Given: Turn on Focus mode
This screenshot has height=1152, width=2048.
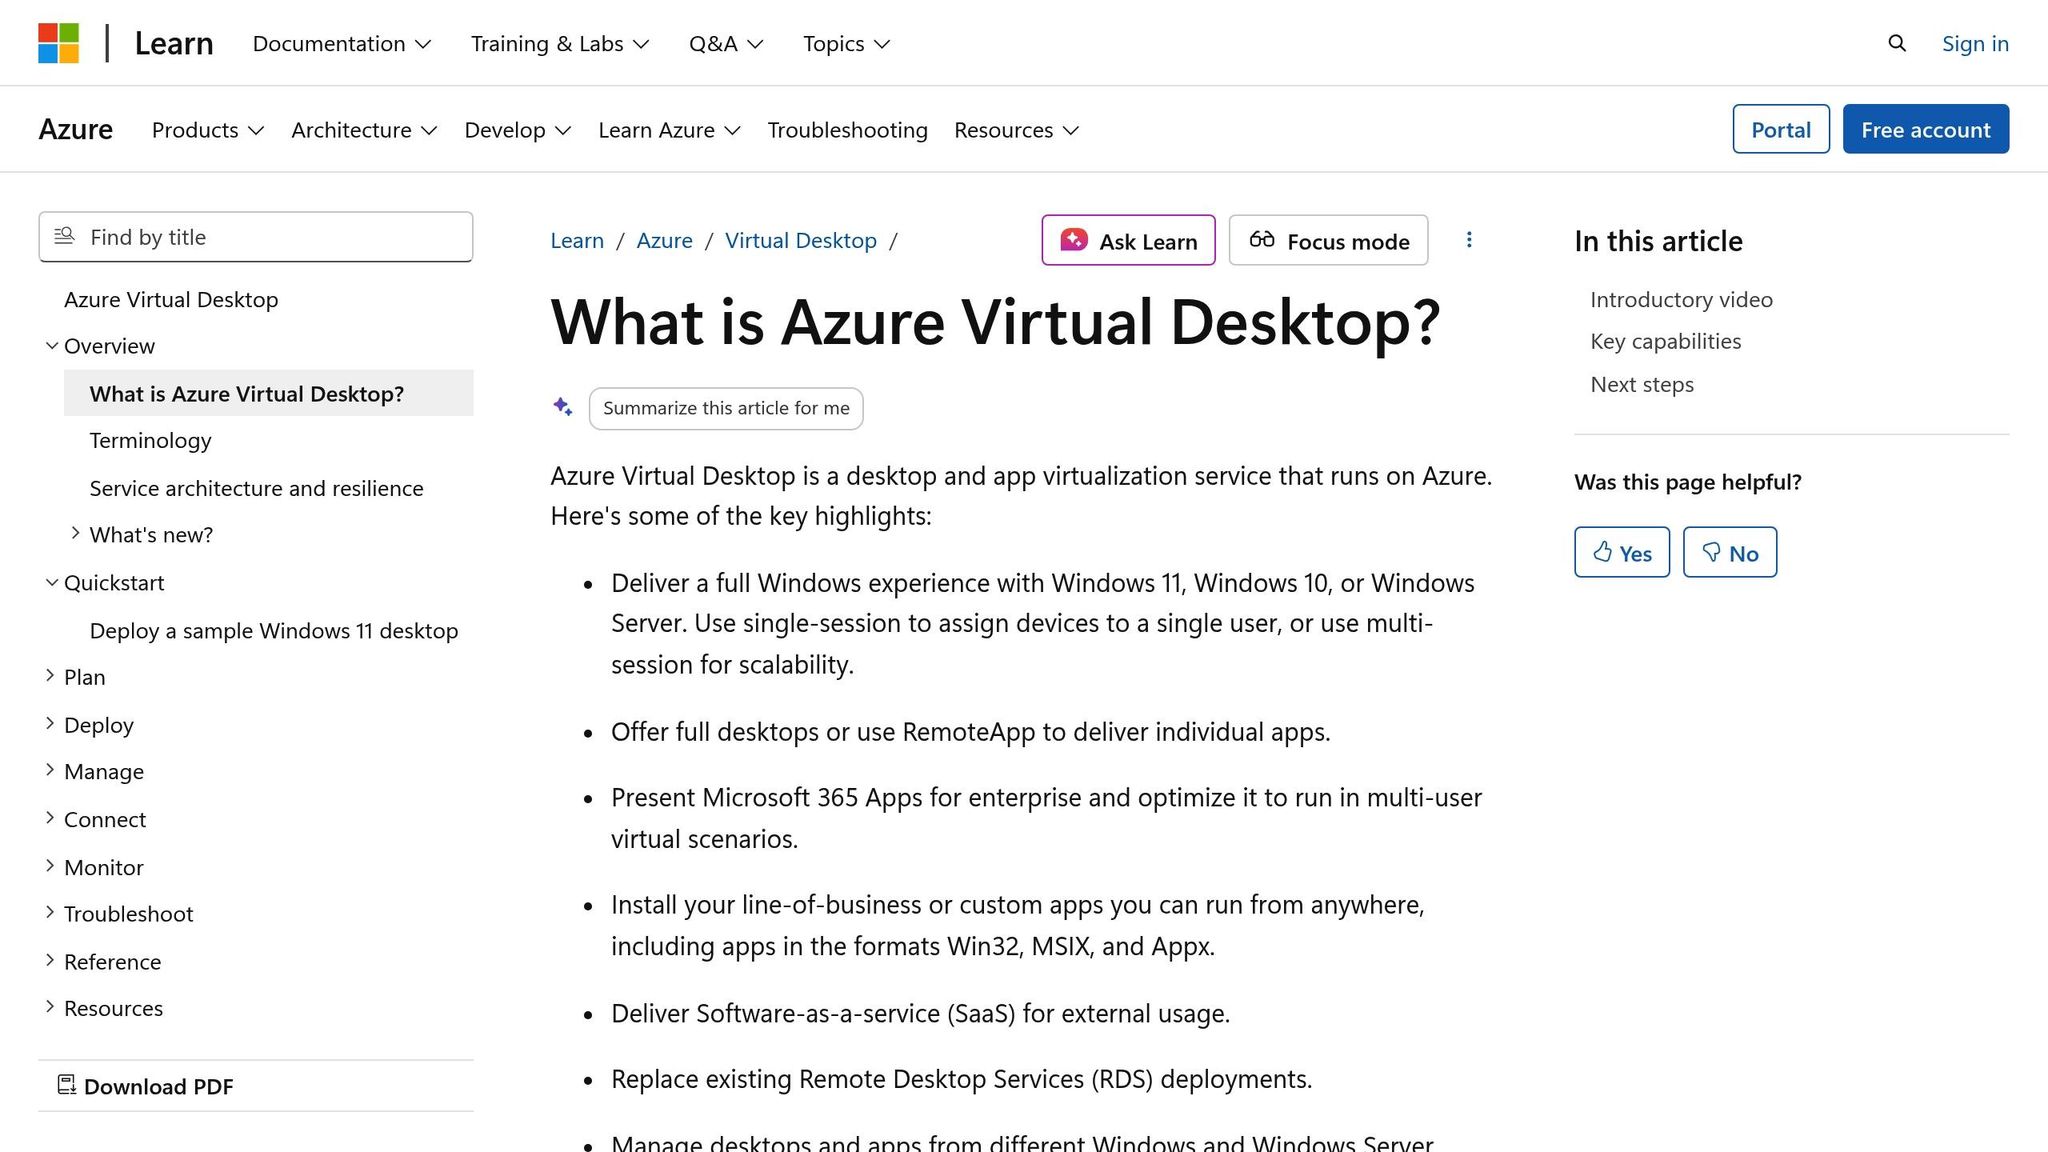Looking at the screenshot, I should click(1328, 240).
